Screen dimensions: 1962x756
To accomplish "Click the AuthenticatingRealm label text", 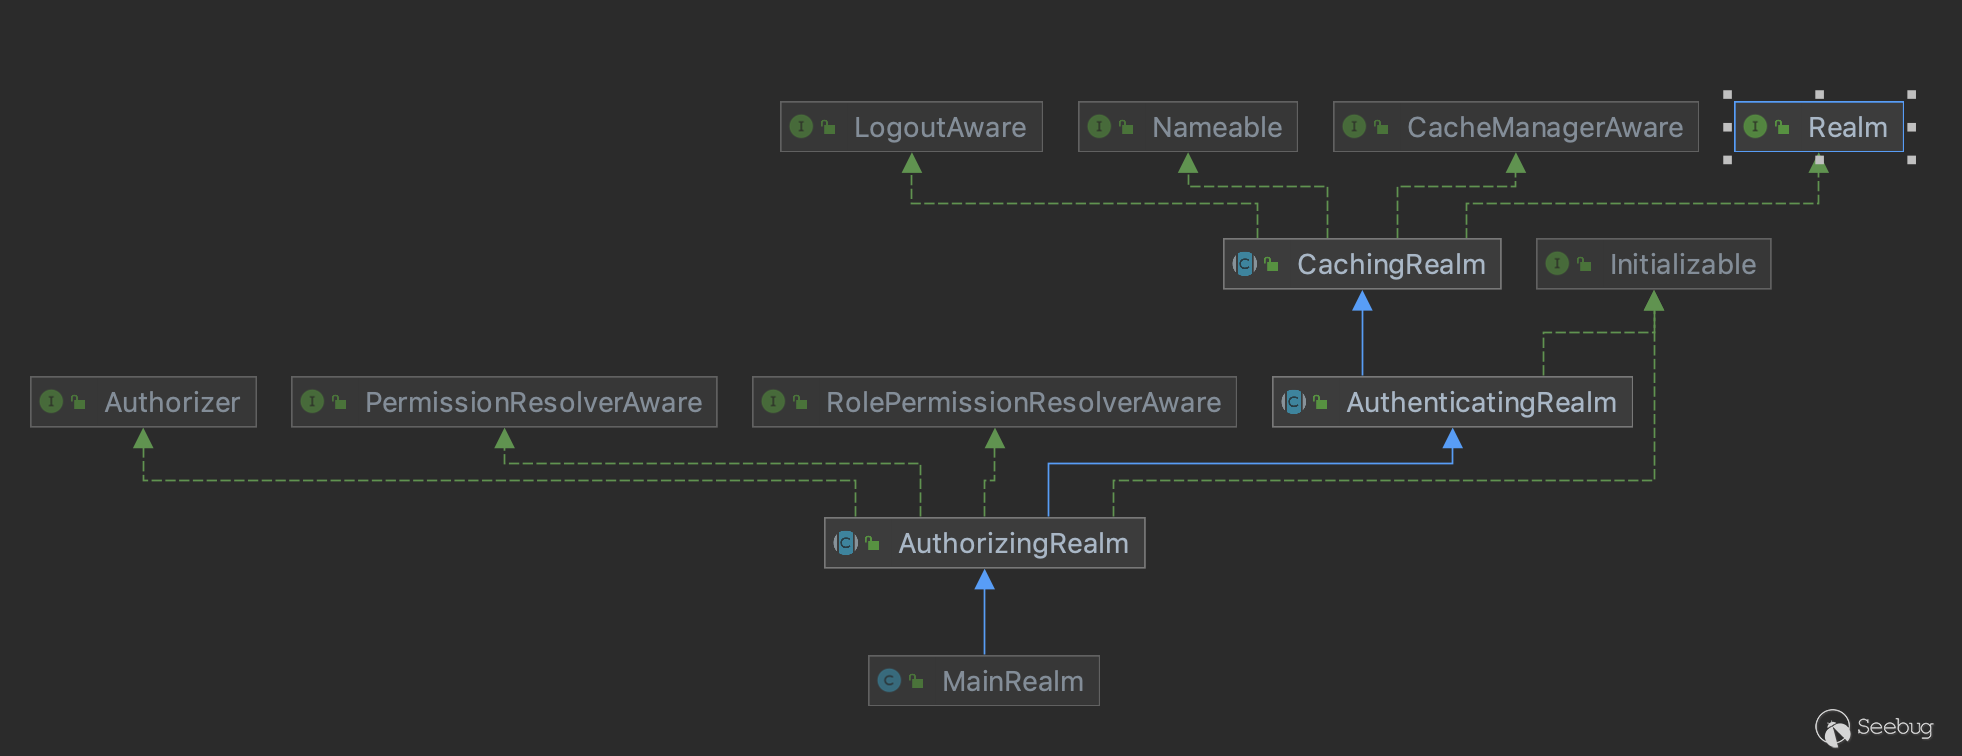I will point(1480,402).
